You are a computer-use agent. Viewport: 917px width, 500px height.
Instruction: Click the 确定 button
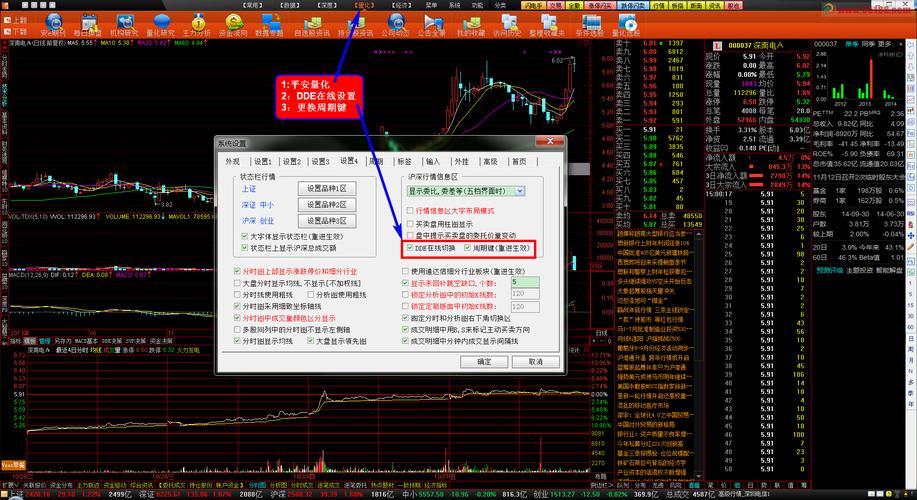484,361
